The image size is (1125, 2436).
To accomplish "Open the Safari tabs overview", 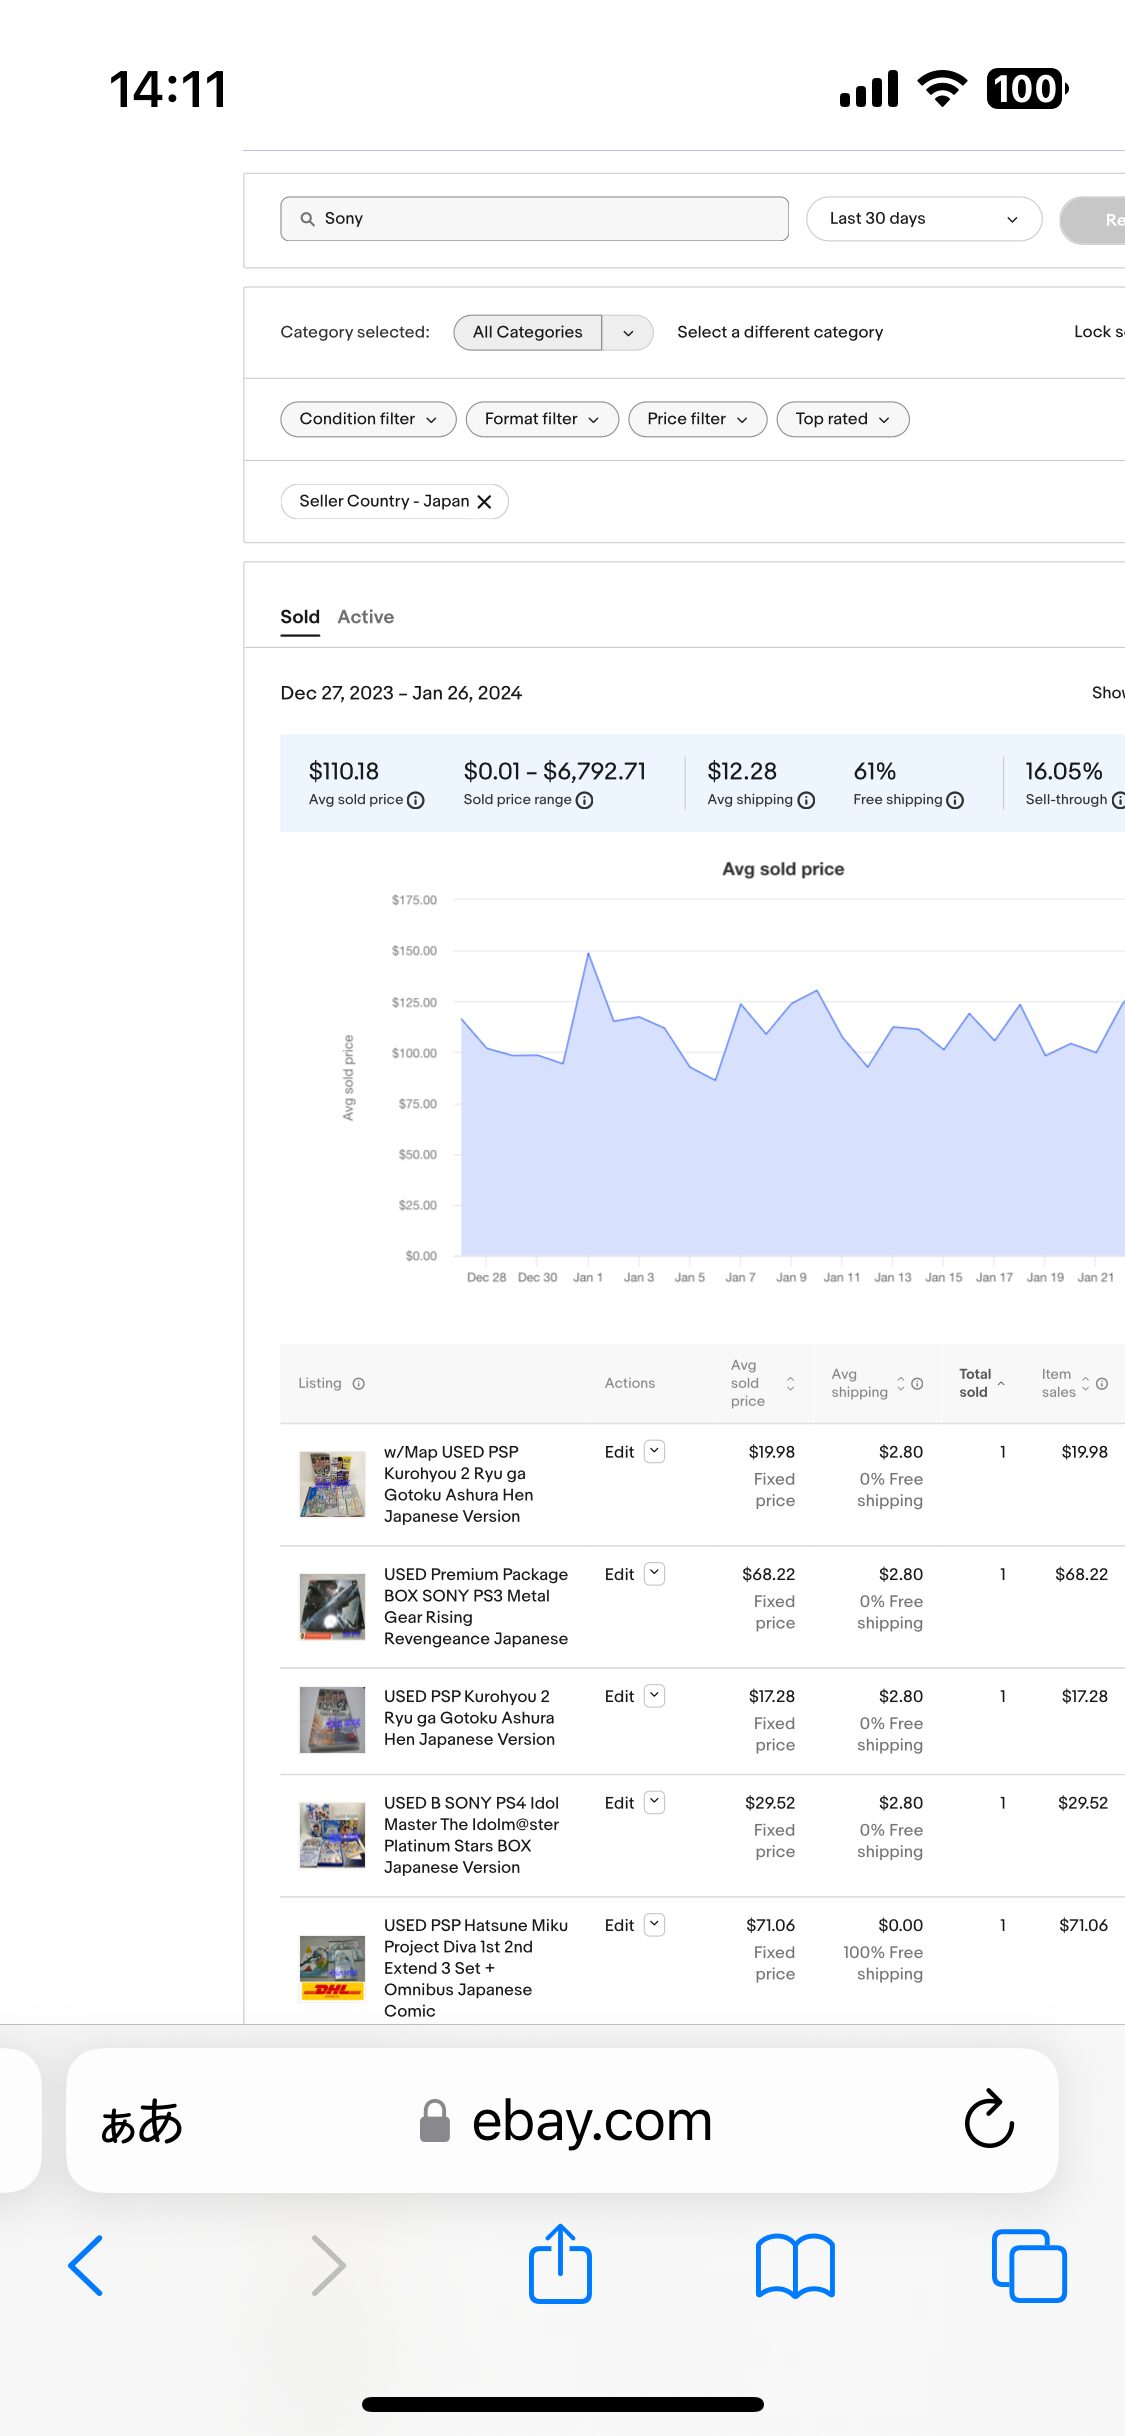I will (1029, 2265).
